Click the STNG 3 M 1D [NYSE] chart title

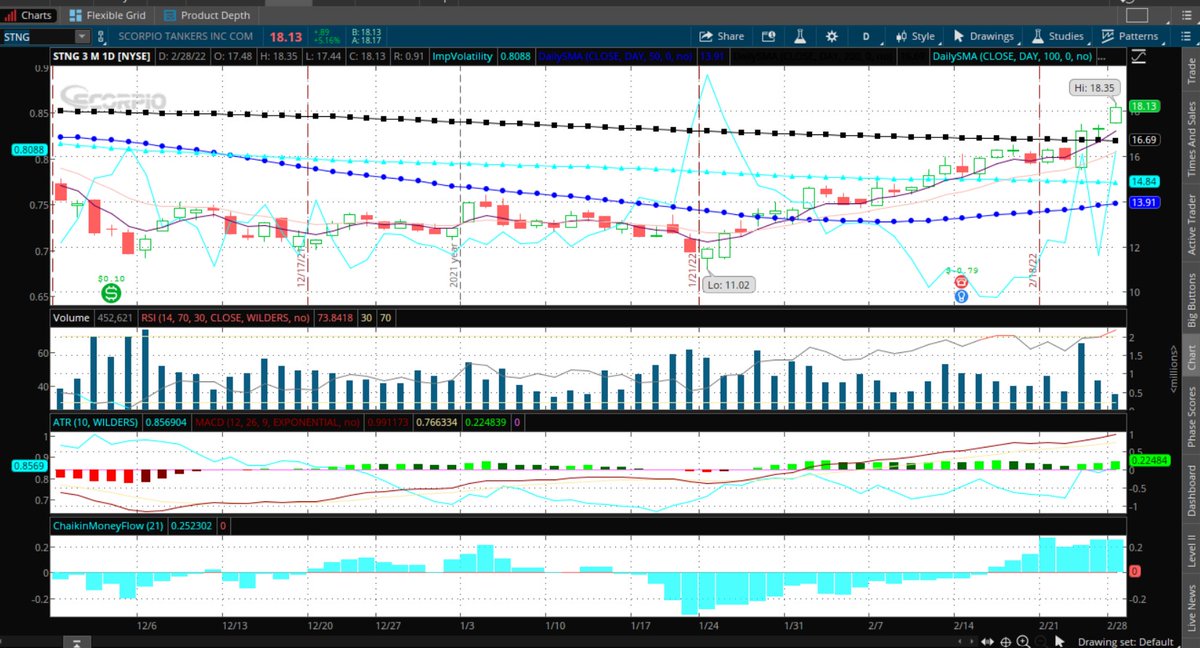pos(102,56)
